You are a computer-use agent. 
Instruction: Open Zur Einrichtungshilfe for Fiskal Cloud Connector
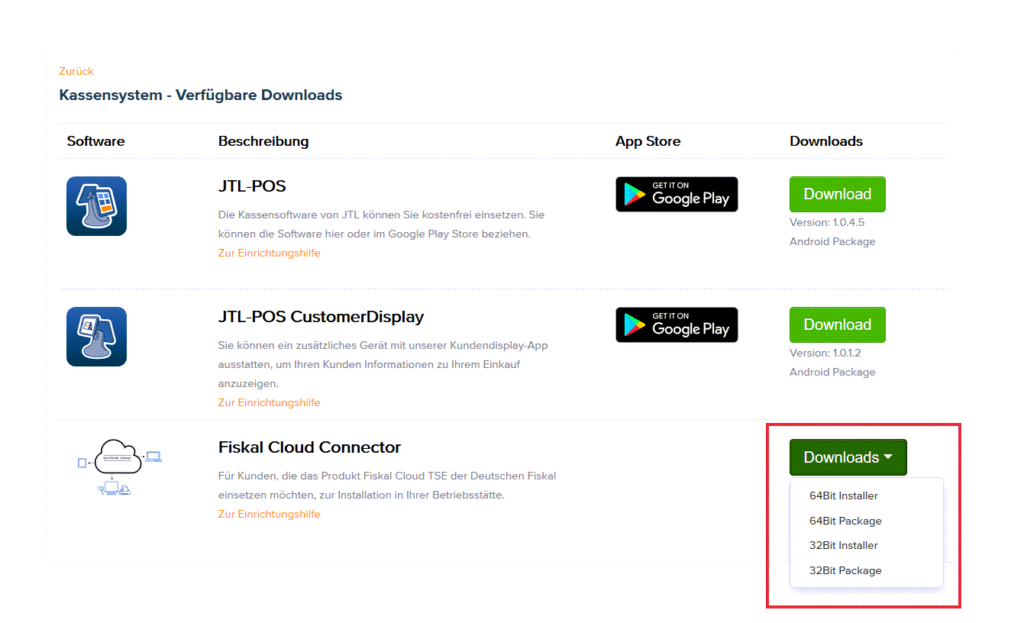click(268, 513)
